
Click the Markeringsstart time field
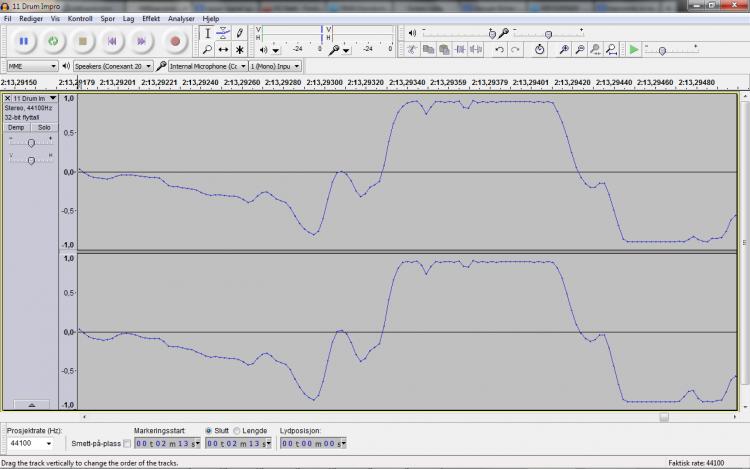167,444
